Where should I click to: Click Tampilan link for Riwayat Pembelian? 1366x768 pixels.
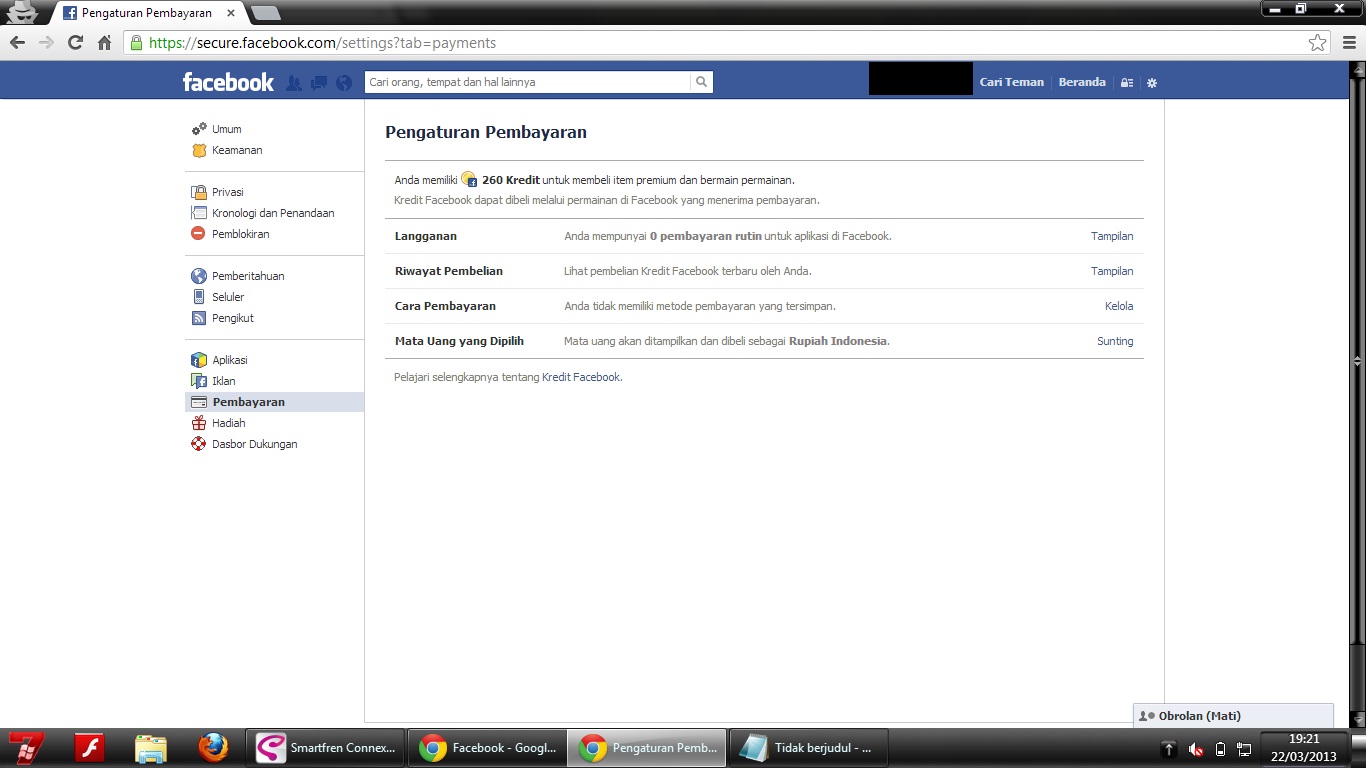click(1112, 271)
